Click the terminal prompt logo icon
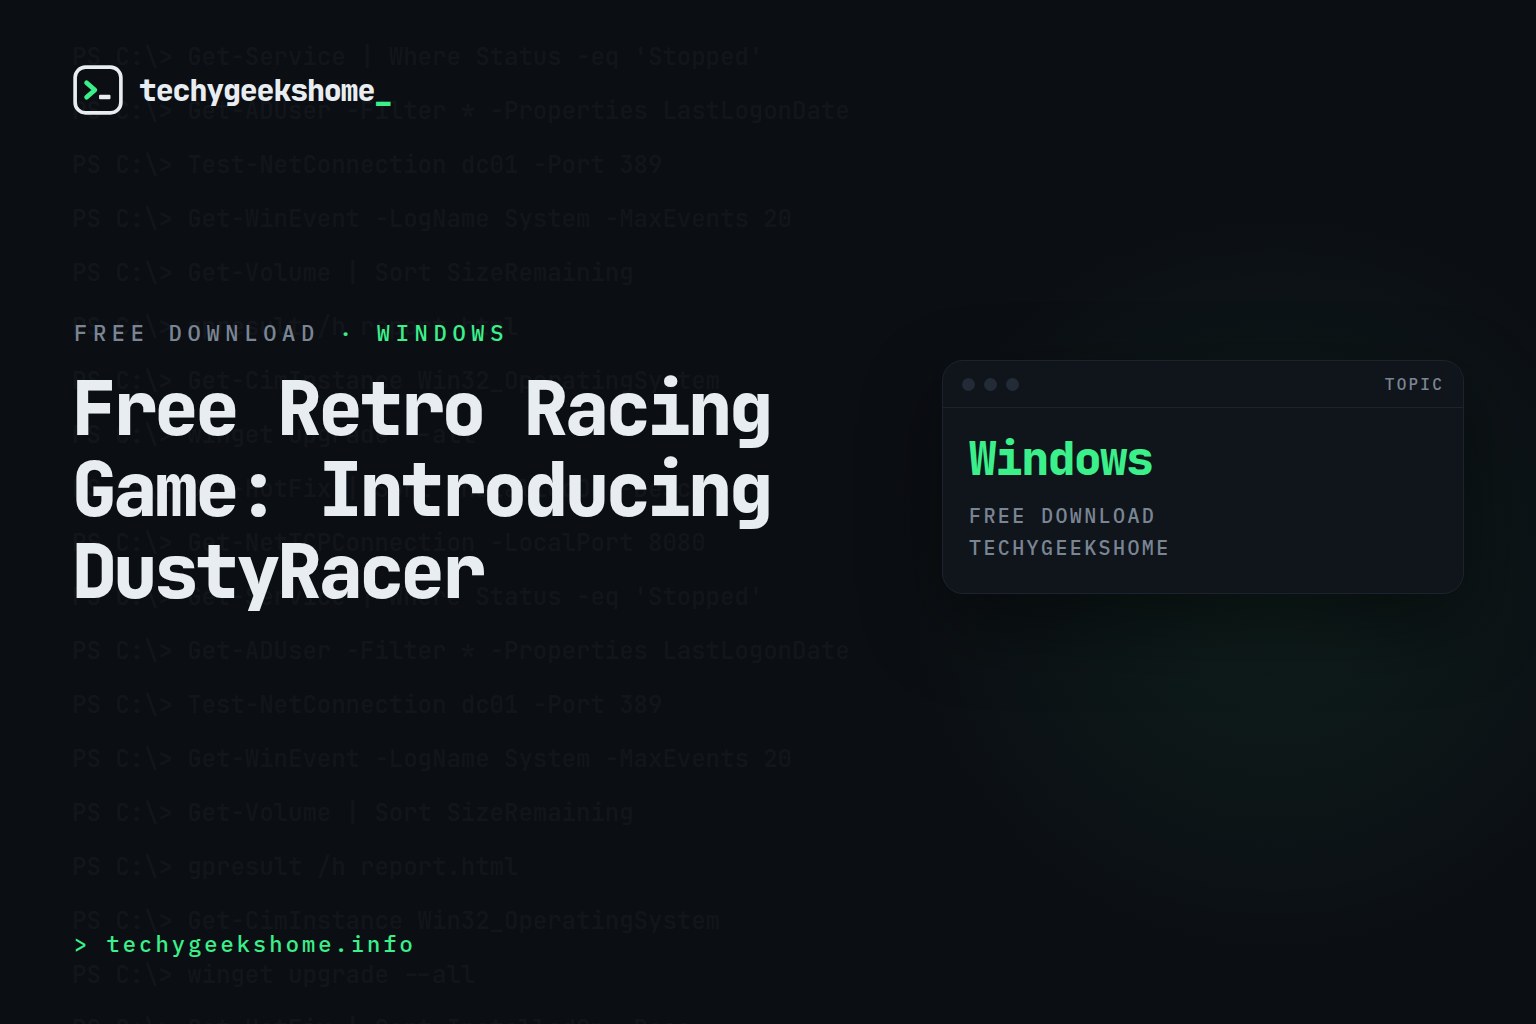 pos(98,90)
